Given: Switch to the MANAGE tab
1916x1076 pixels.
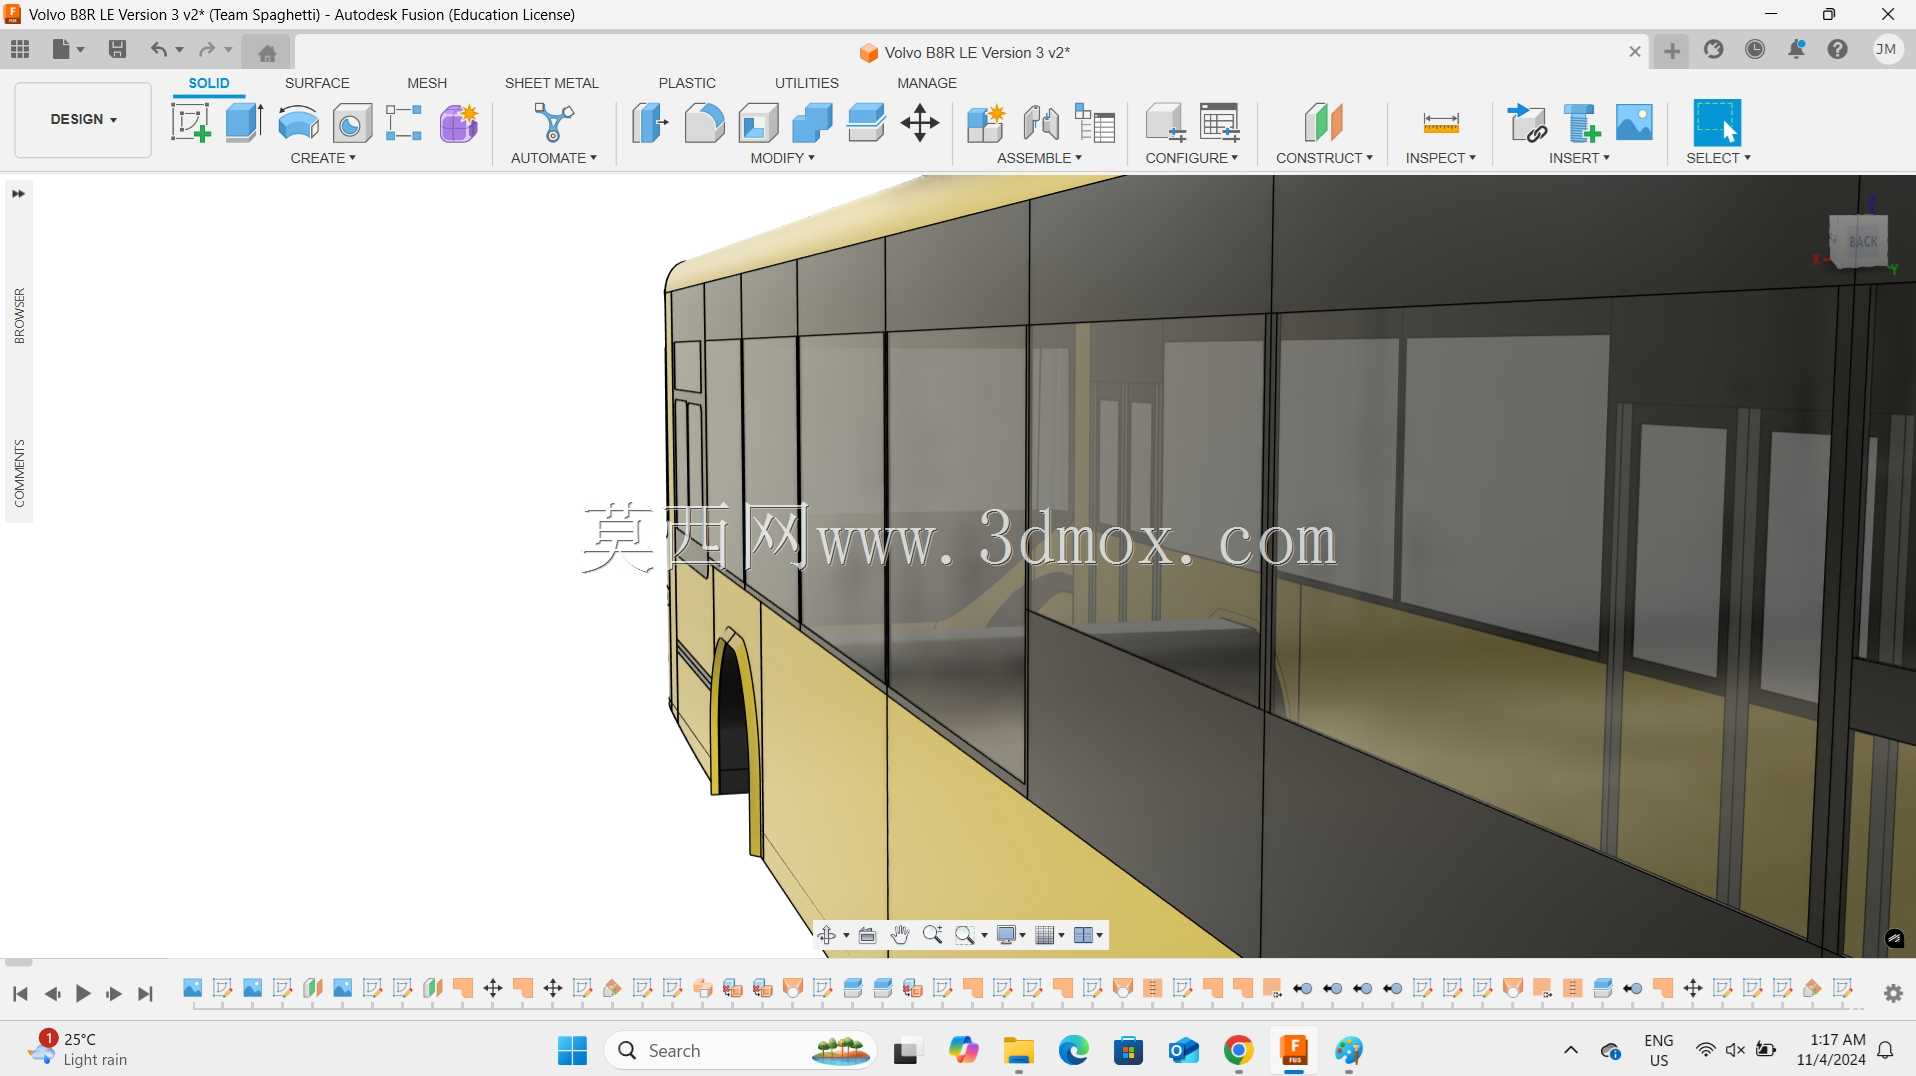Looking at the screenshot, I should 927,83.
